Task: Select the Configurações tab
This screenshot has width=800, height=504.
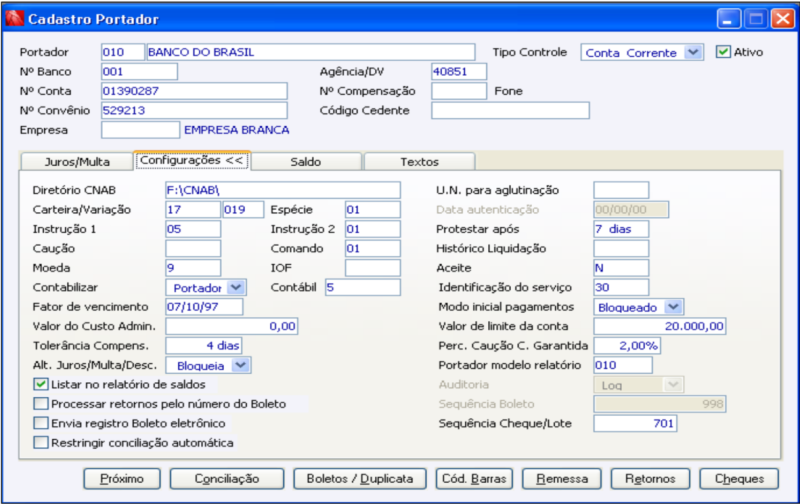Action: 191,160
